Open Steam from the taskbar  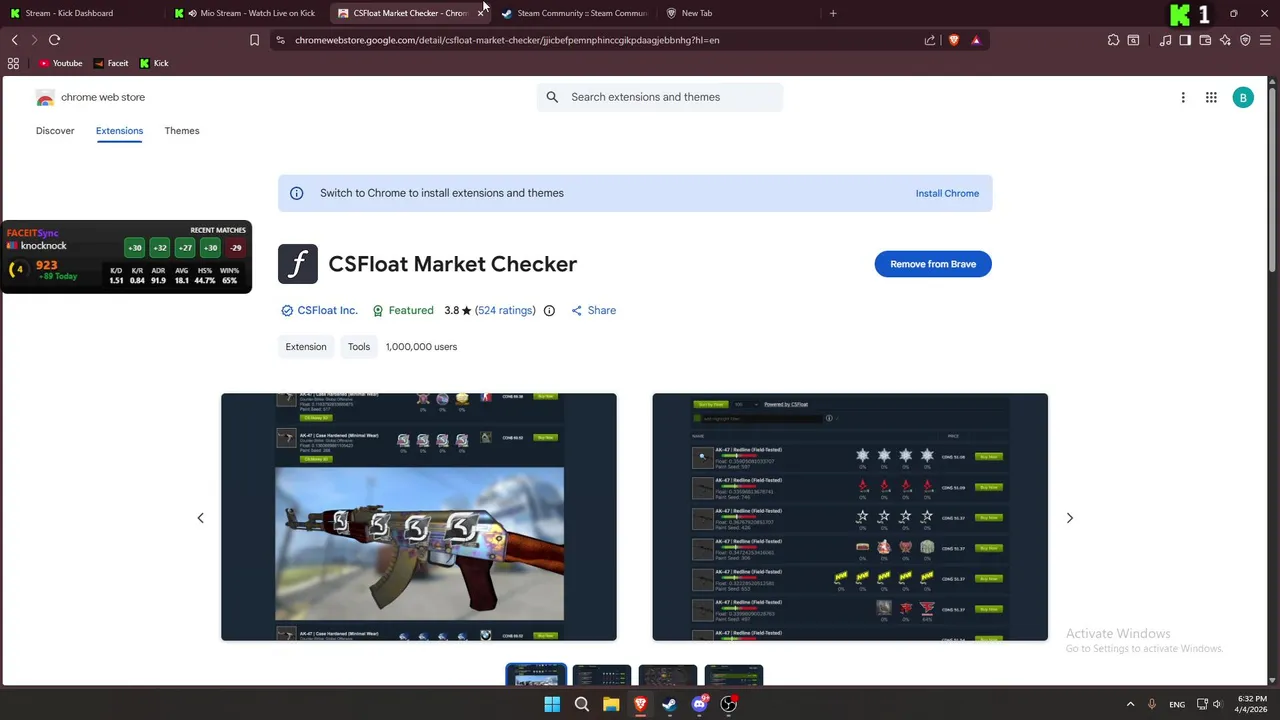coord(669,704)
